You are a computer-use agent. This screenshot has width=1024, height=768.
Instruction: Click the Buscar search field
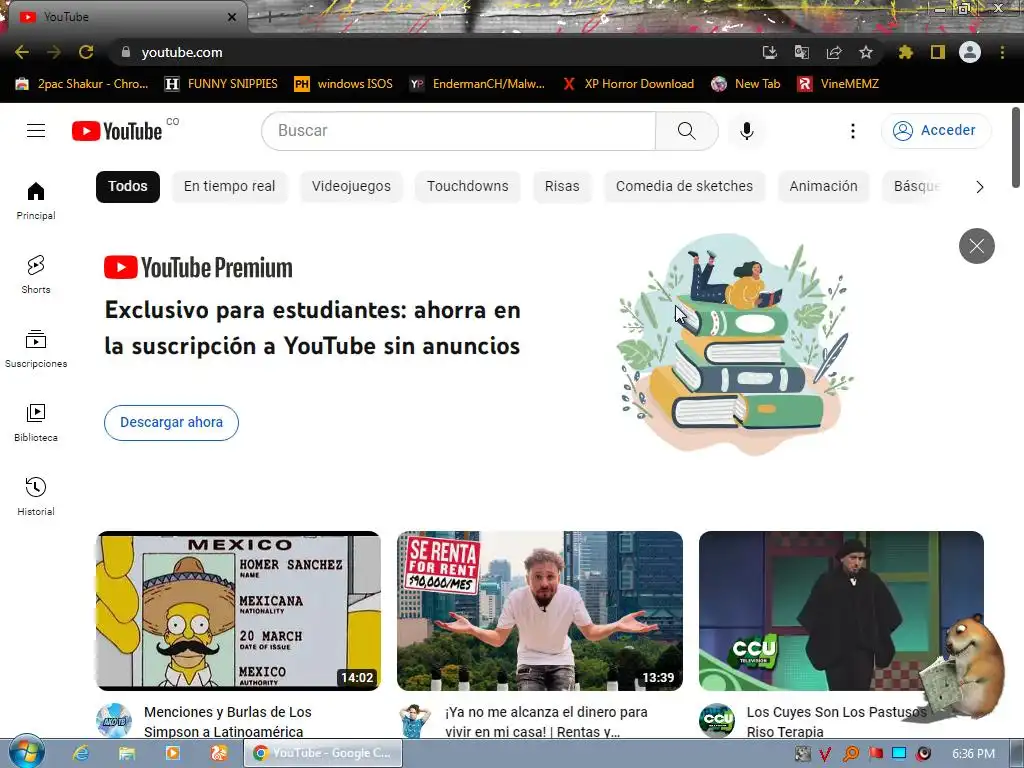pos(458,131)
